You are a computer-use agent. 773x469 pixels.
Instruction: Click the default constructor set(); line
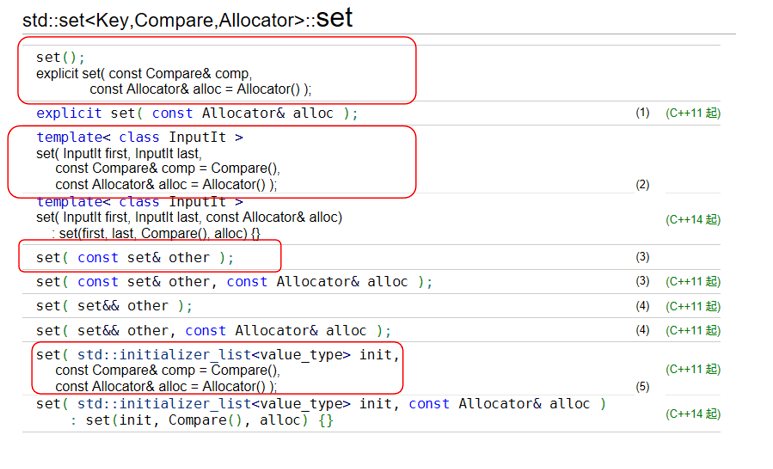[x=61, y=57]
